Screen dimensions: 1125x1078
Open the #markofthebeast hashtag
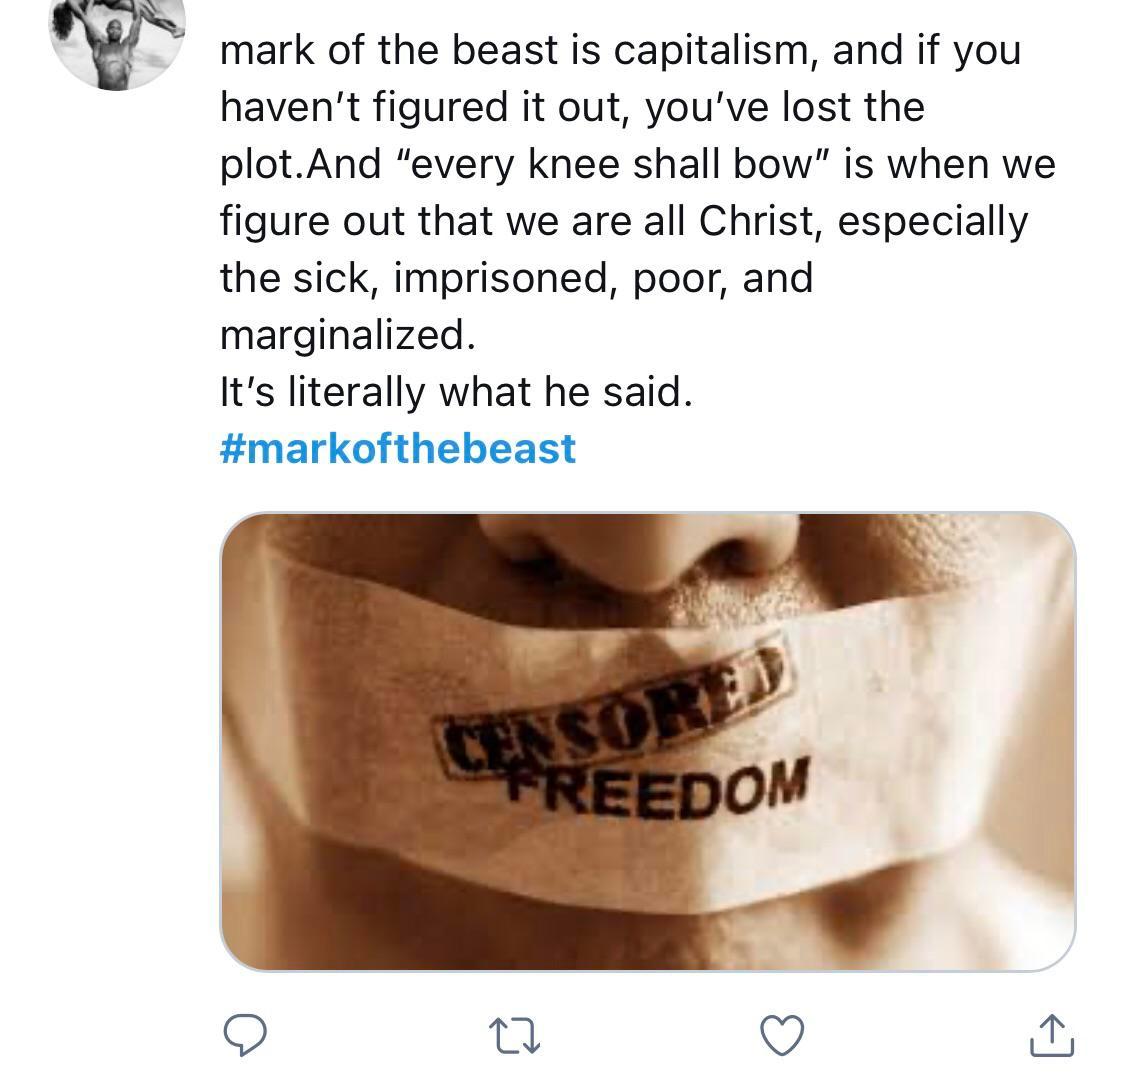point(396,451)
